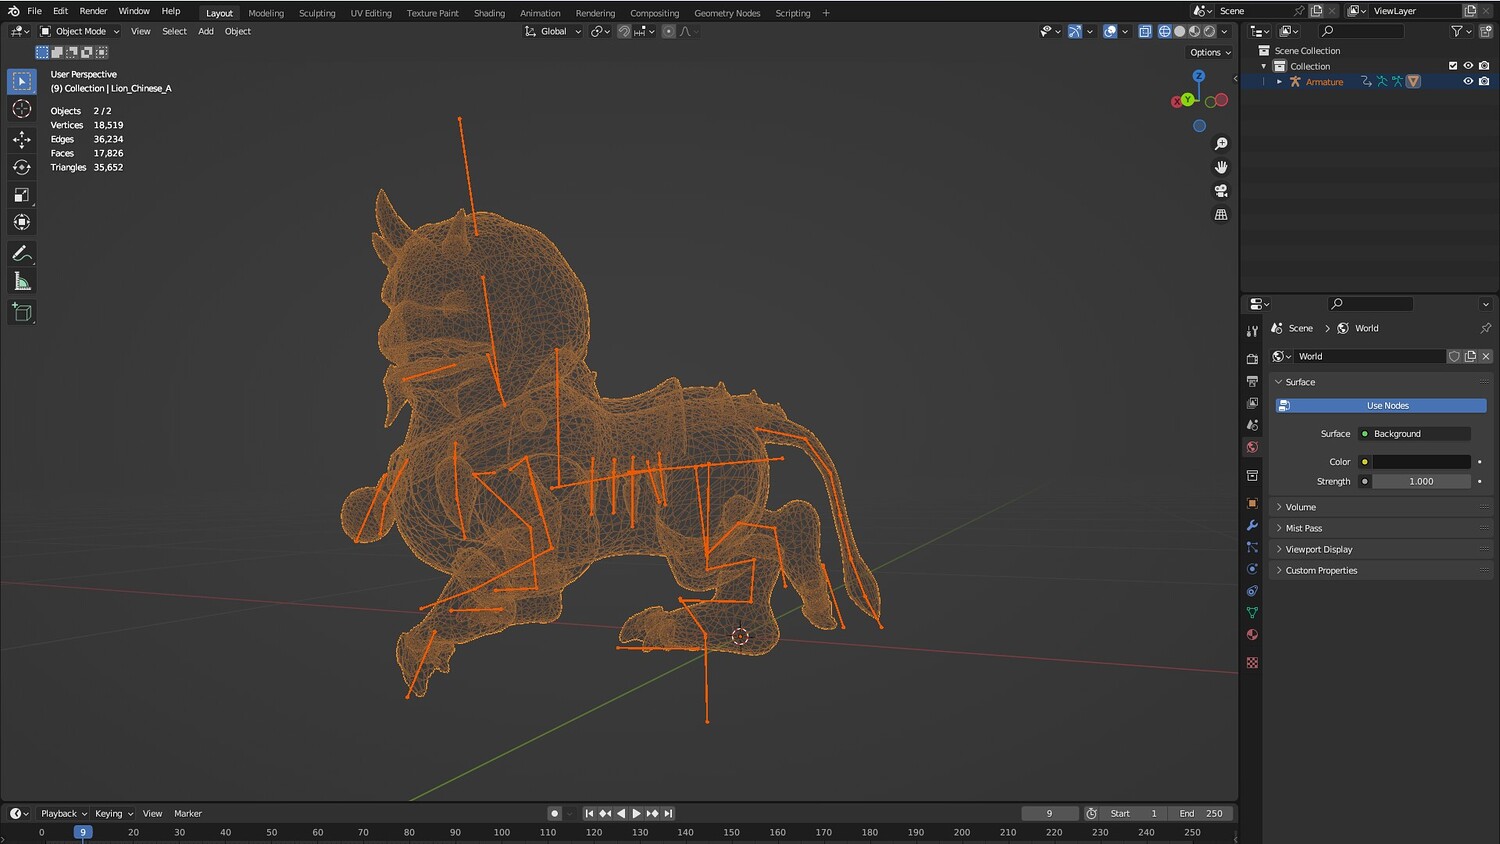Switch to Geometry Nodes workspace tab
This screenshot has width=1500, height=844.
point(727,13)
